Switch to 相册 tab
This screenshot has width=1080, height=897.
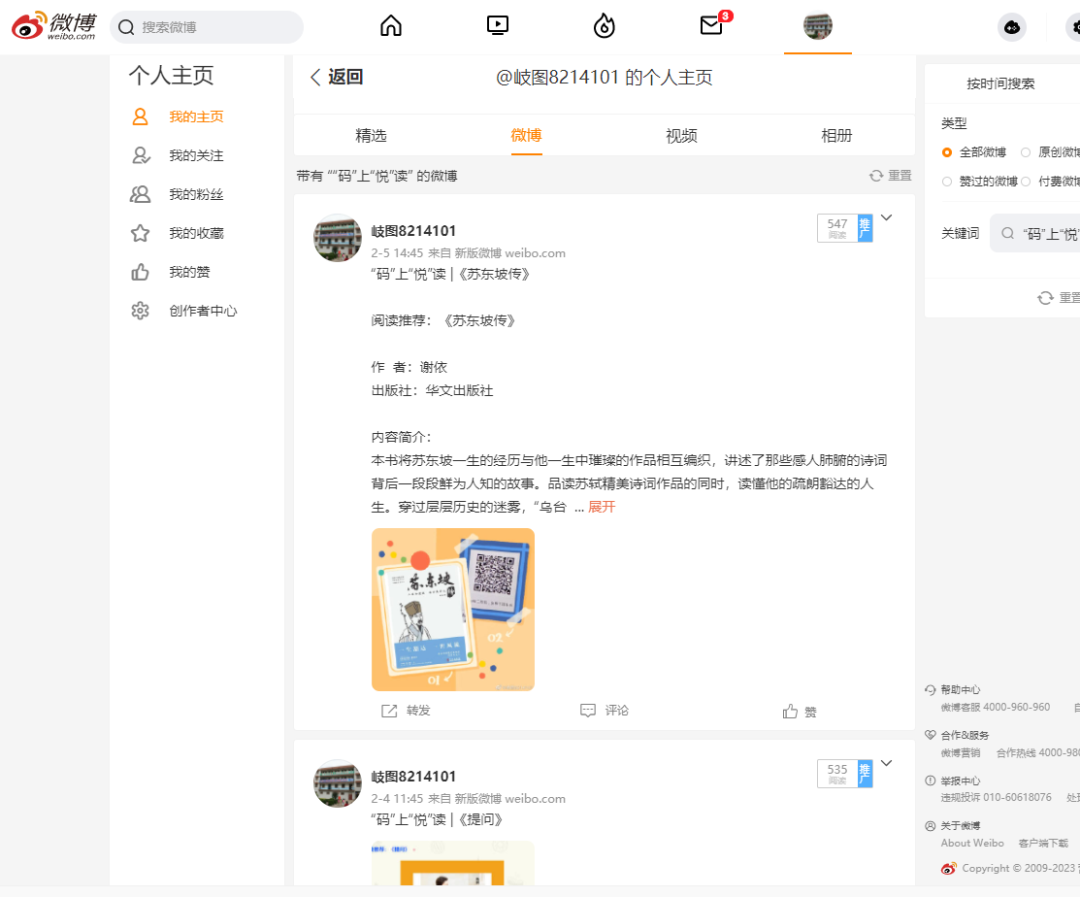click(x=836, y=136)
